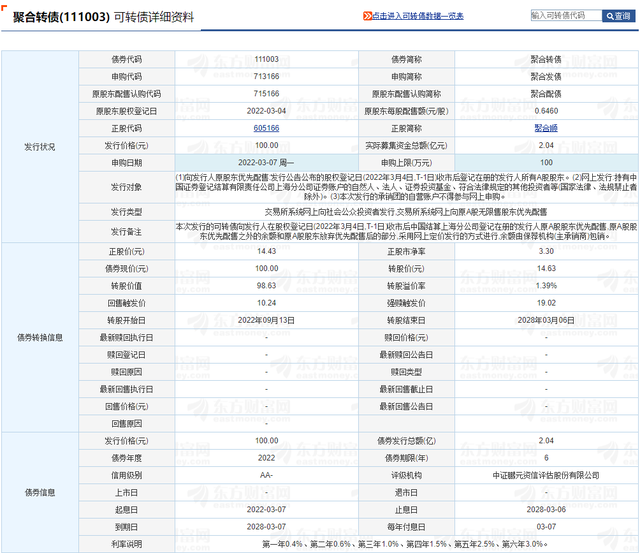
Task: Click the 申购上限(万元) label
Action: pos(406,162)
